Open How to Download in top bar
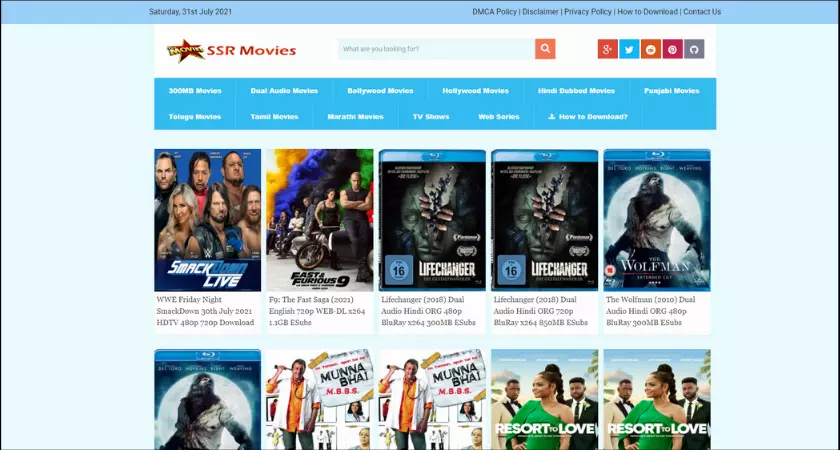840x450 pixels. (x=647, y=11)
